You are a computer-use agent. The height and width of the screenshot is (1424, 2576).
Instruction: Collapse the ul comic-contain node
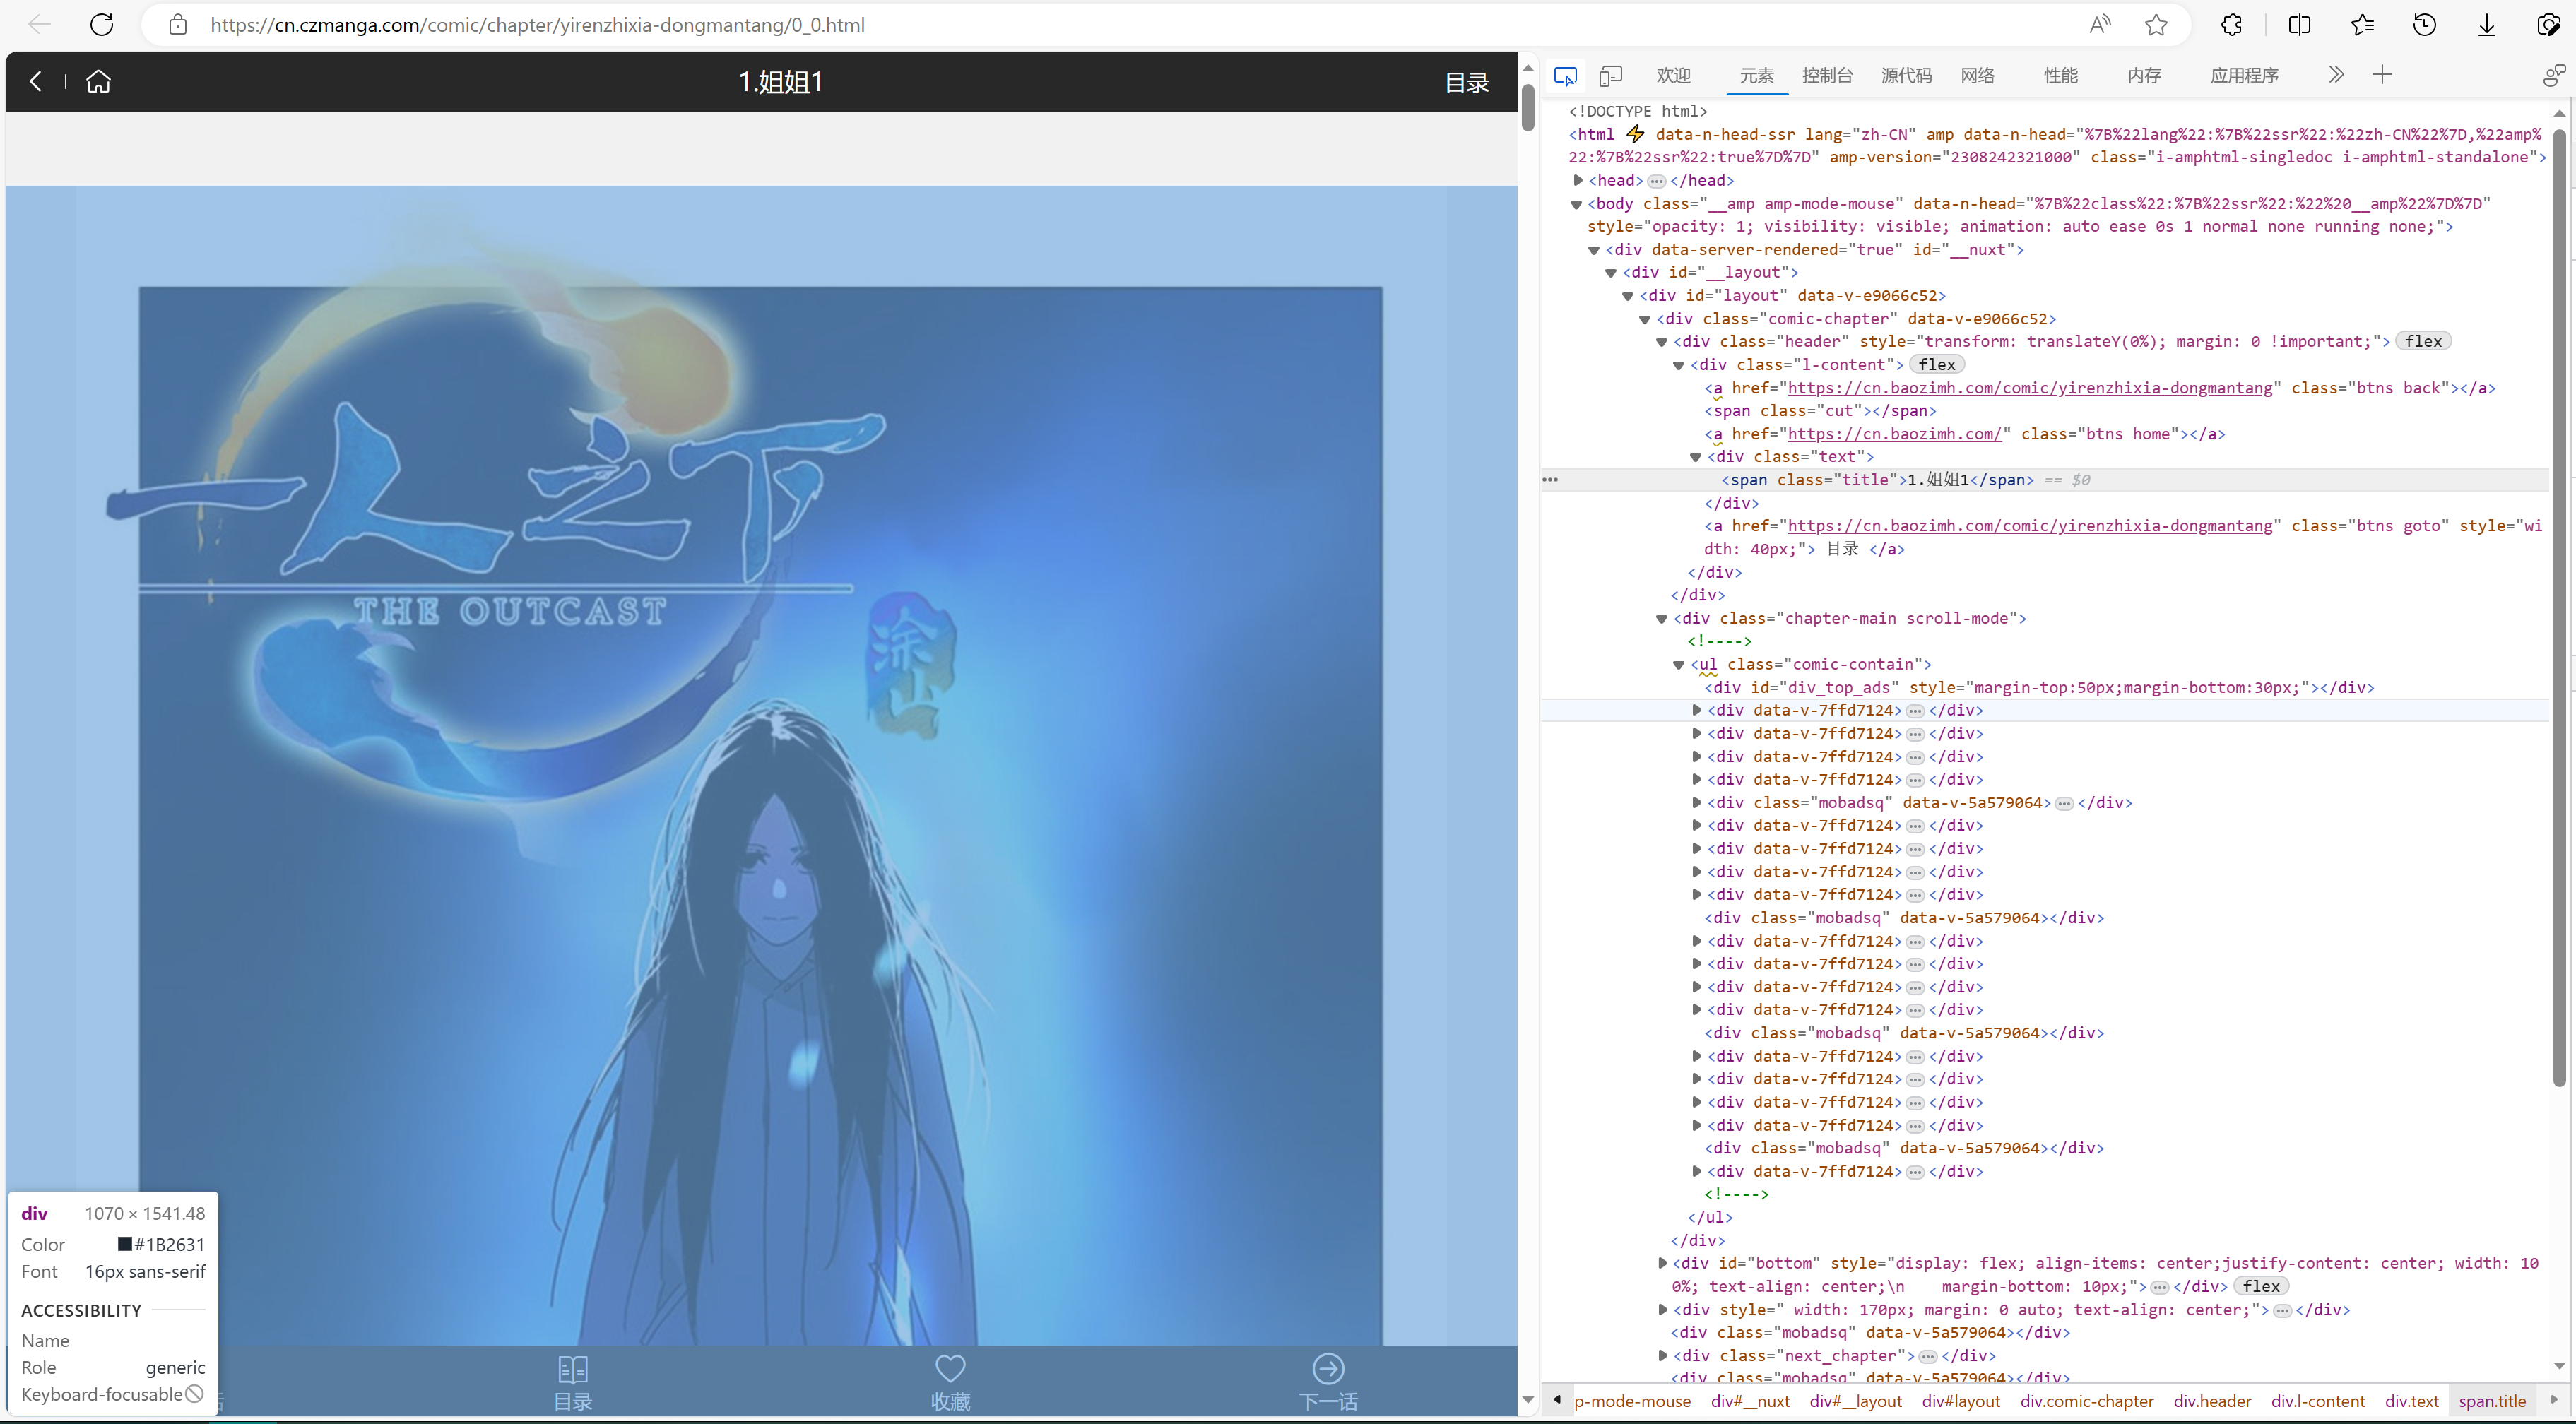click(1679, 664)
